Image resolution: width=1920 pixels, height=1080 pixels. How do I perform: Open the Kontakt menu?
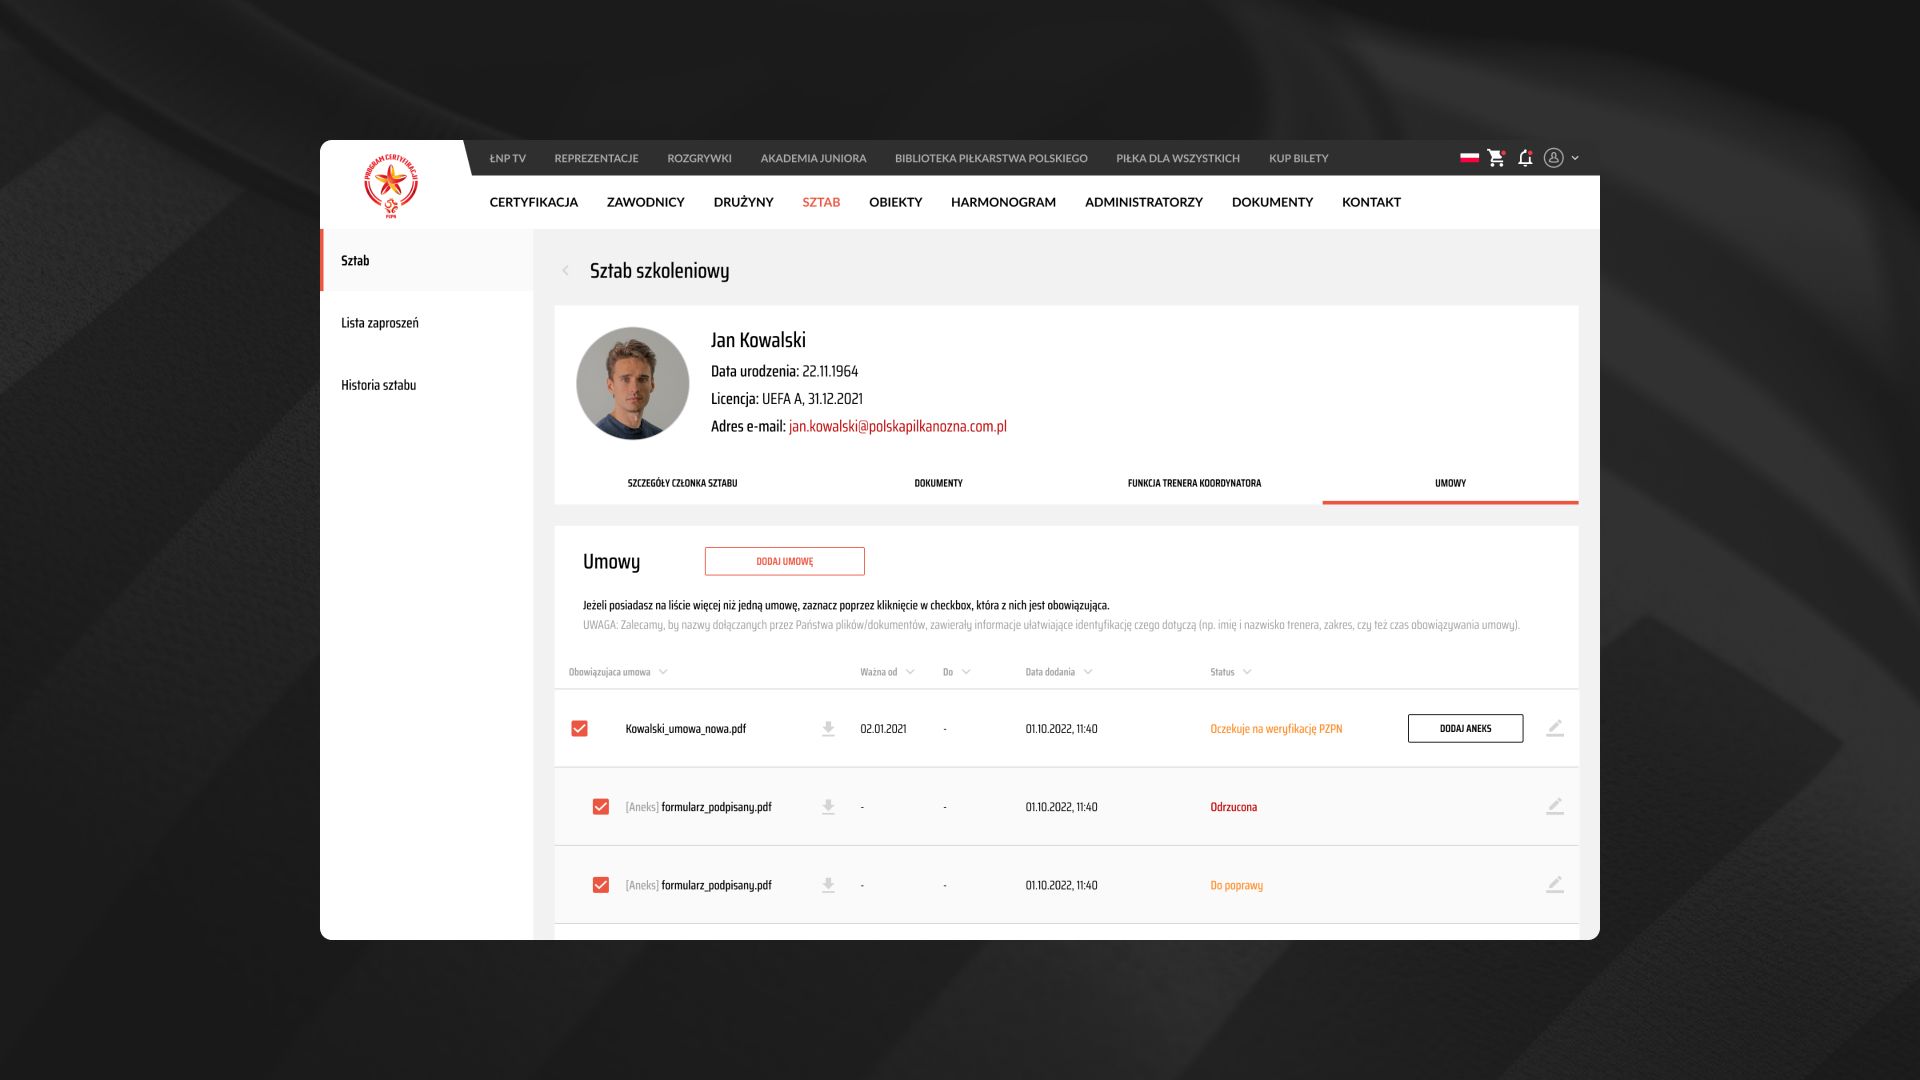(1371, 202)
